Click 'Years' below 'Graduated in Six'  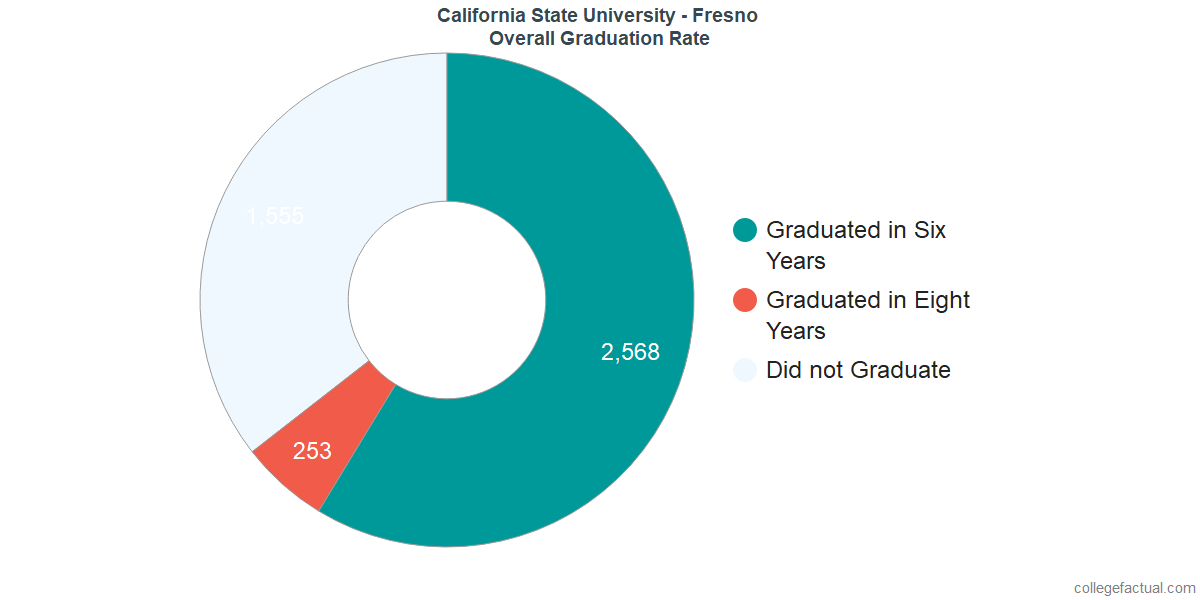[x=796, y=261]
